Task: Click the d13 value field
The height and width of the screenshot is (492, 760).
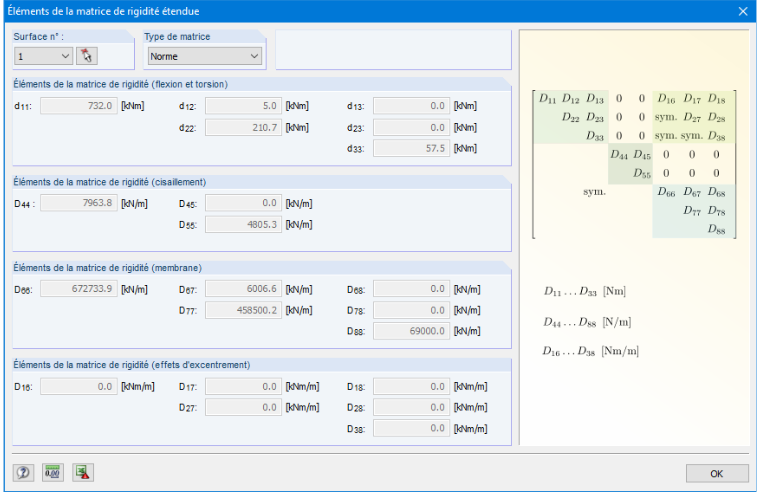Action: coord(412,106)
